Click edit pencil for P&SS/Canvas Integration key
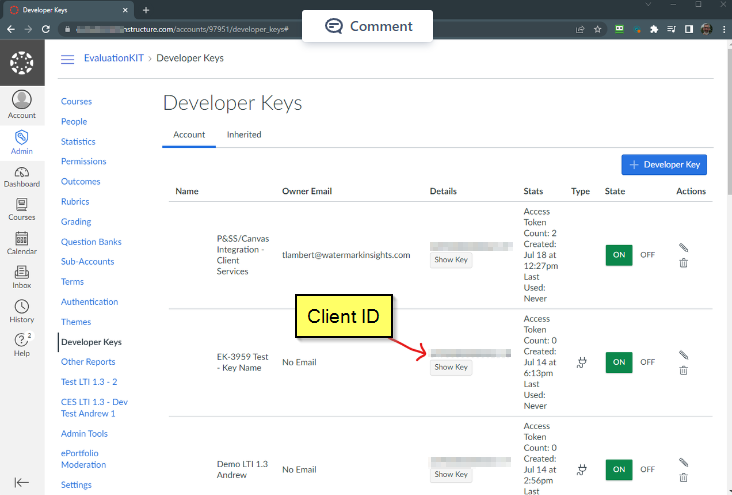The image size is (732, 495). [x=683, y=247]
